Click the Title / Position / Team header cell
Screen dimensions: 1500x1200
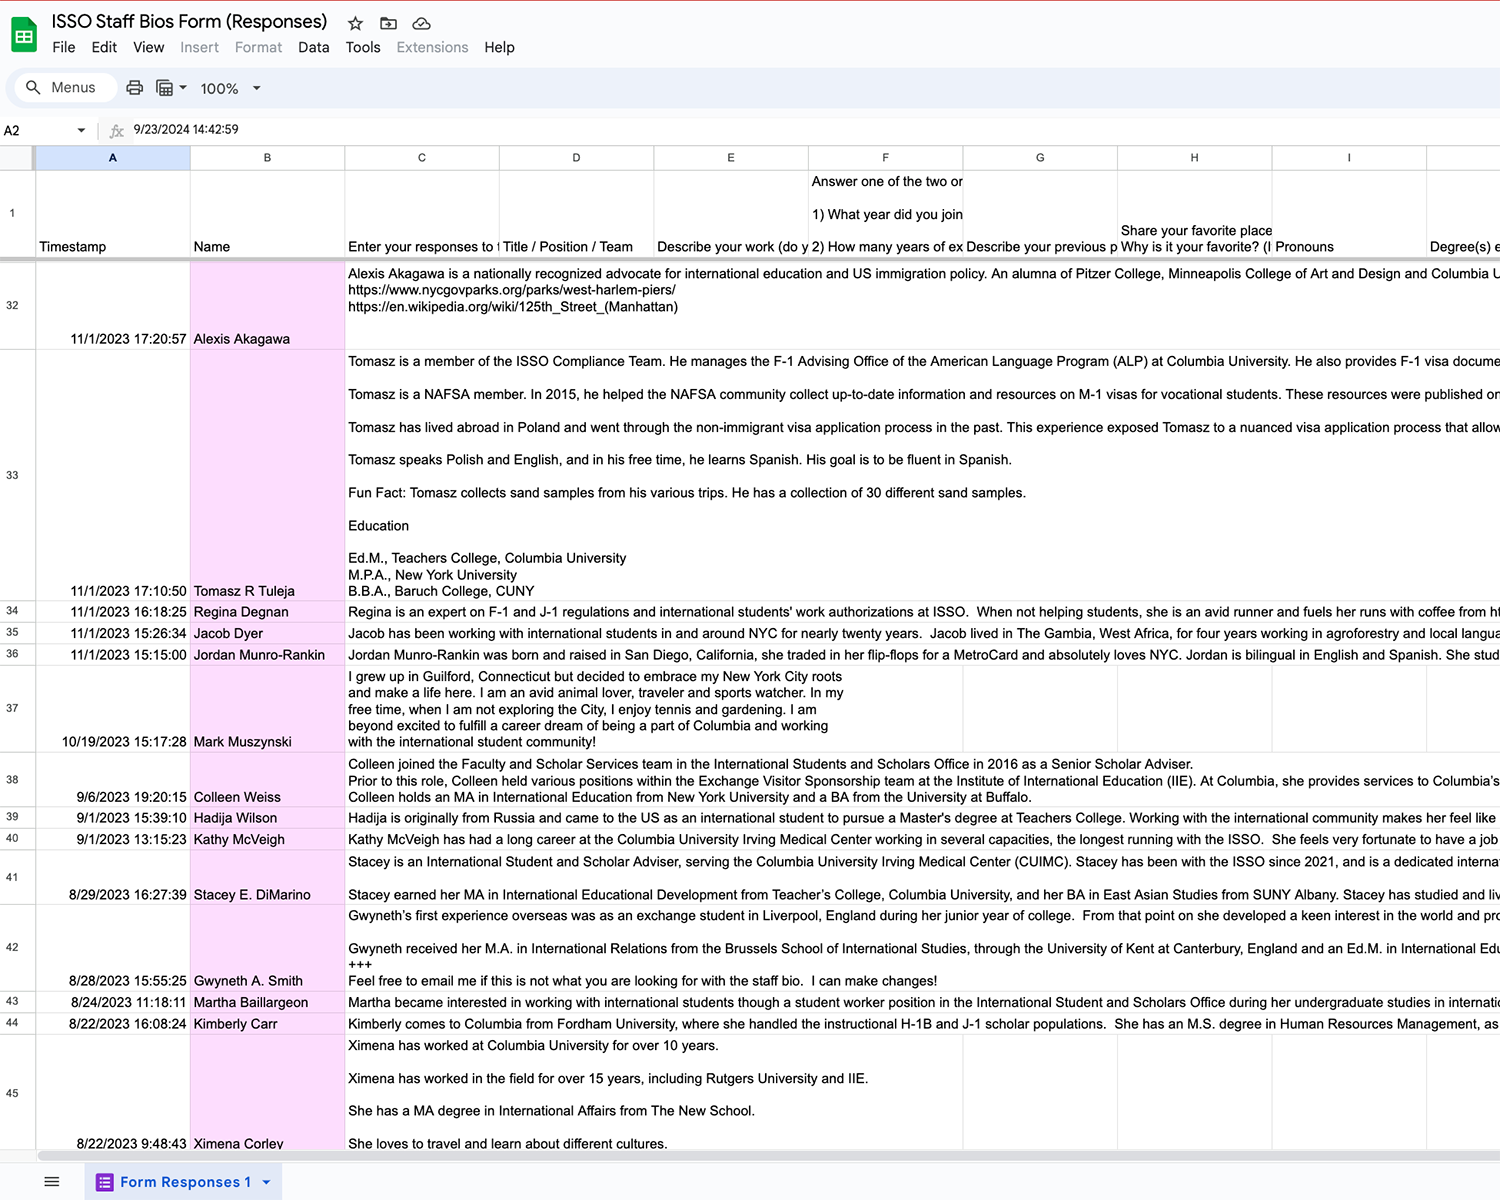pyautogui.click(x=576, y=213)
